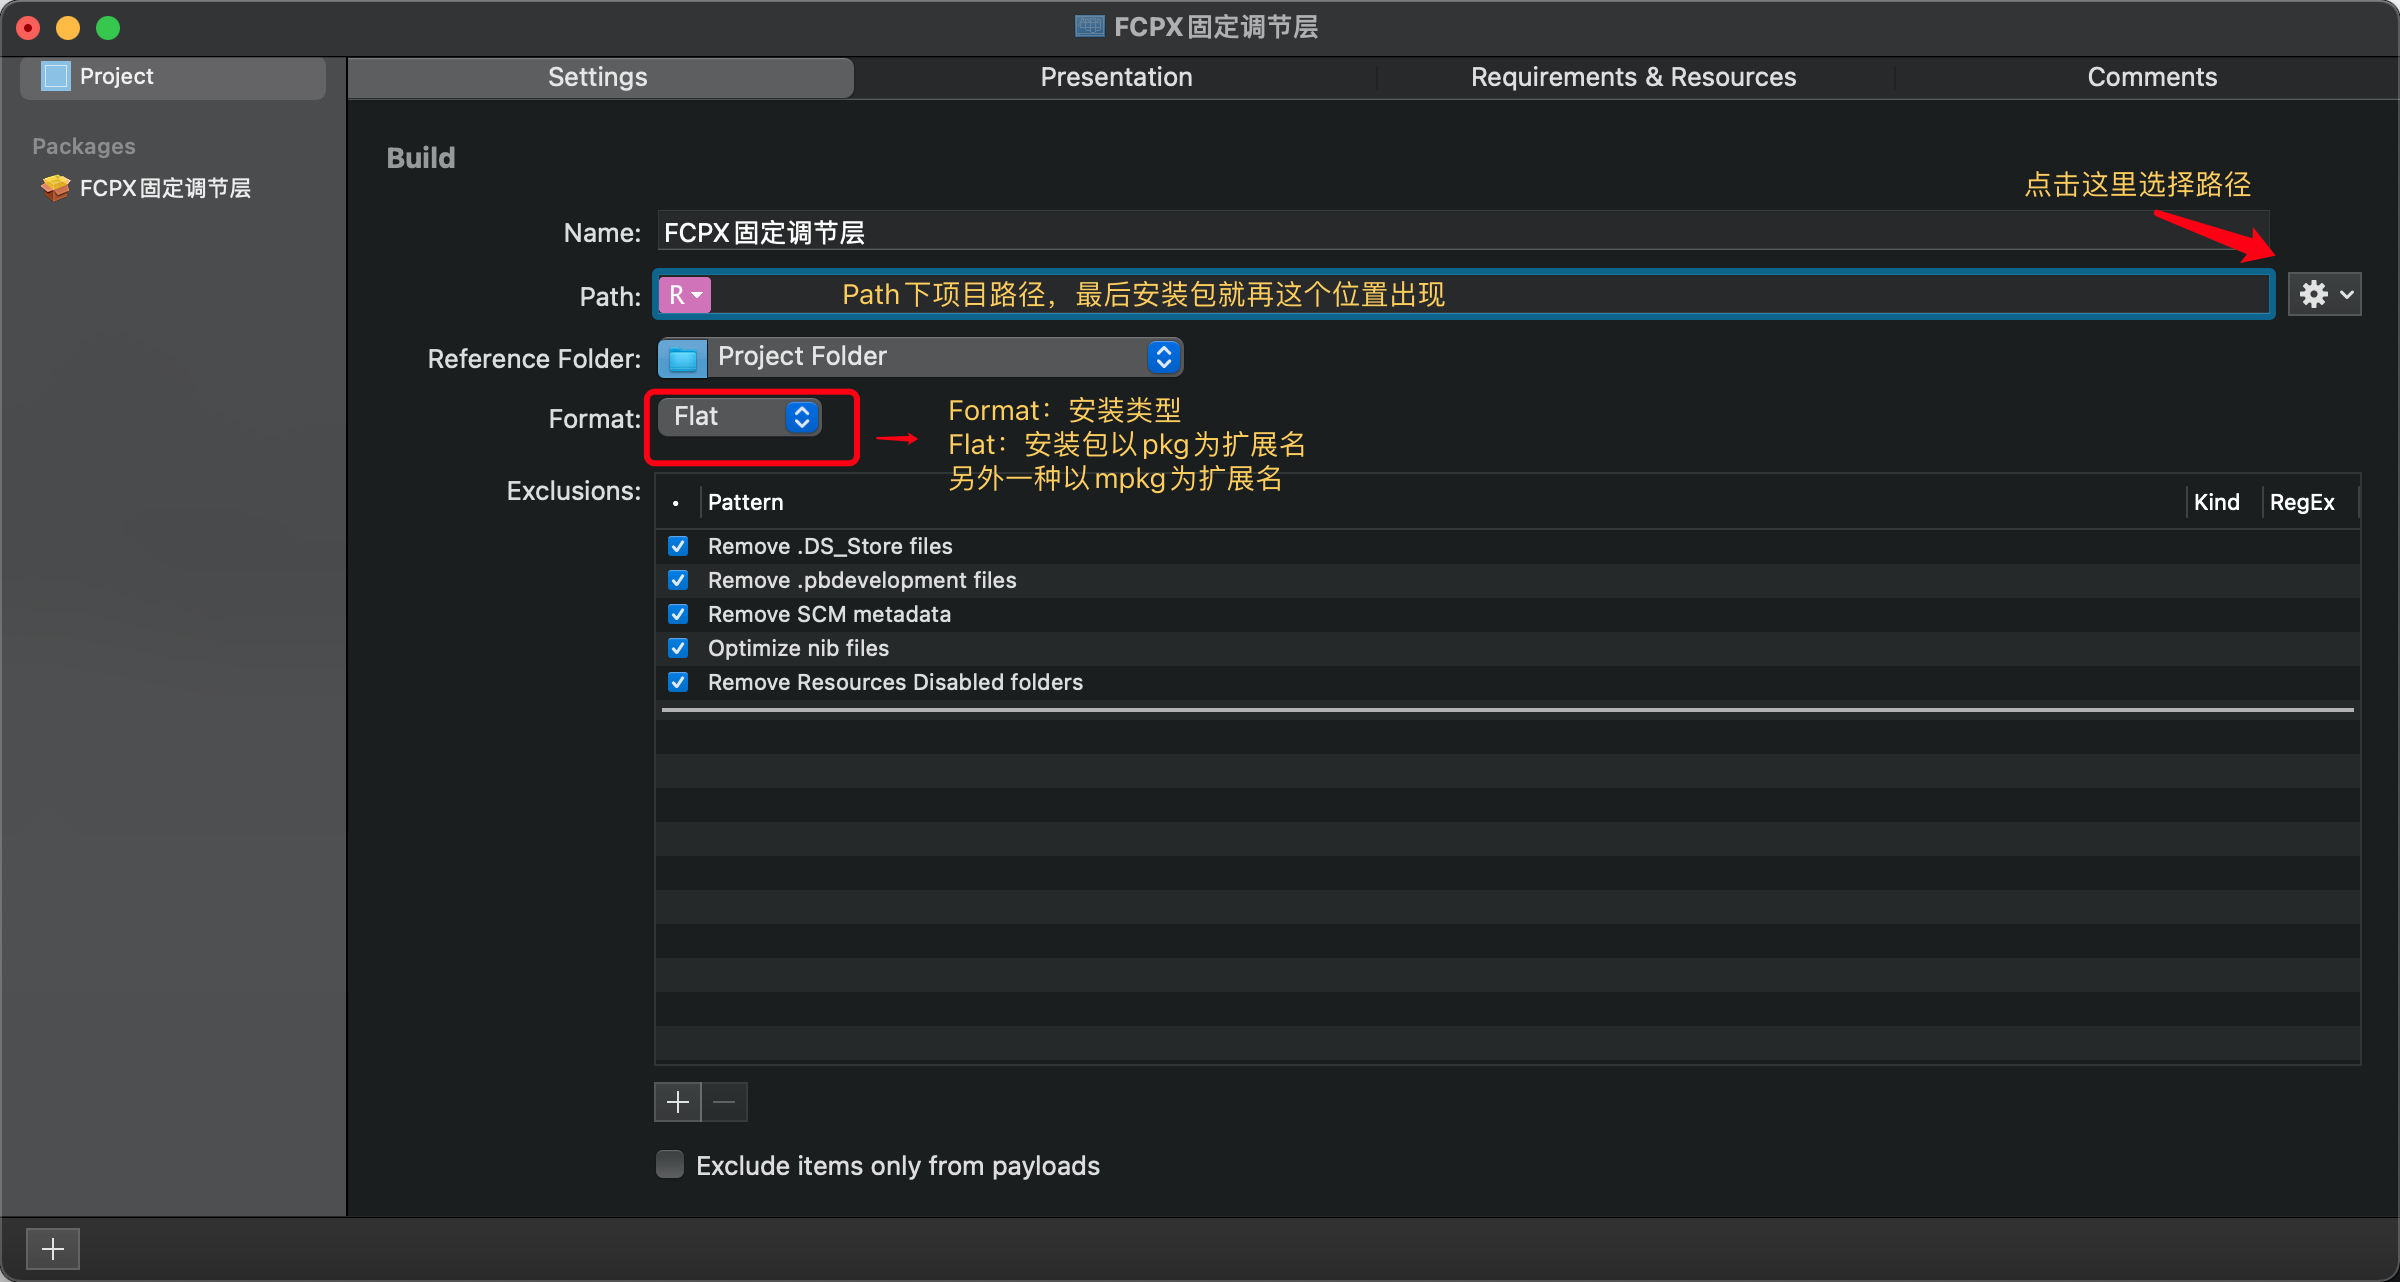
Task: Click the Path input field to edit
Action: pyautogui.click(x=1460, y=295)
